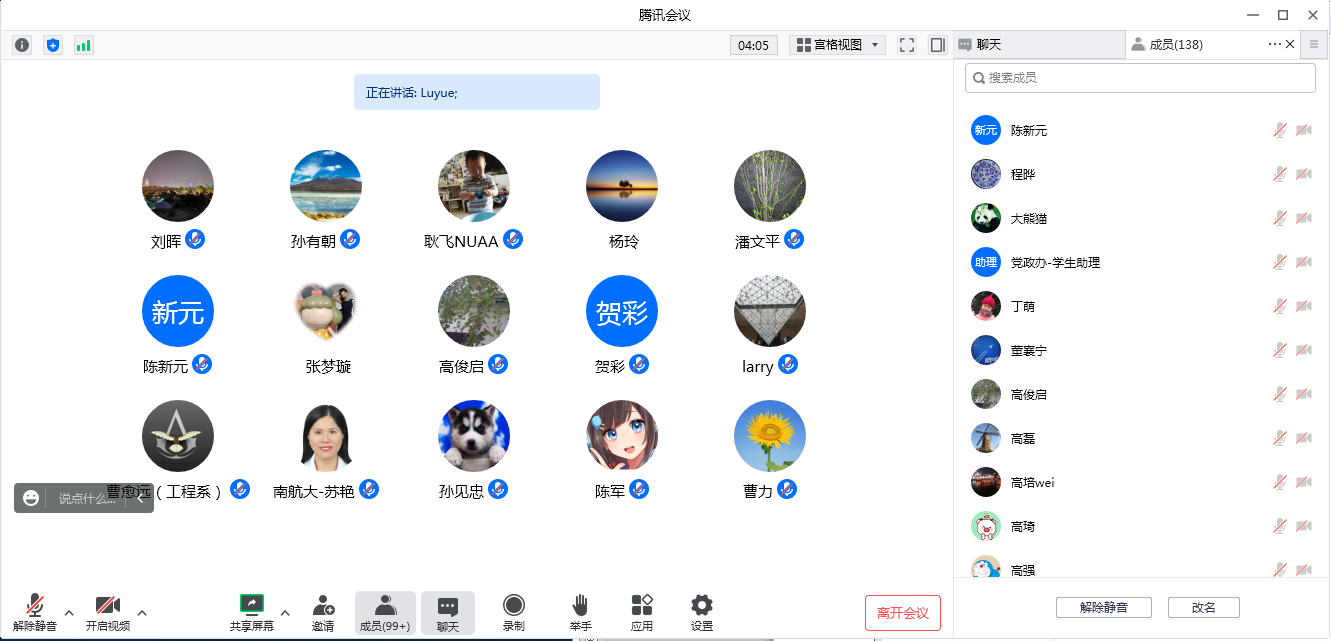Switch to the 聊天 tab
This screenshot has width=1331, height=641.
pos(1038,44)
